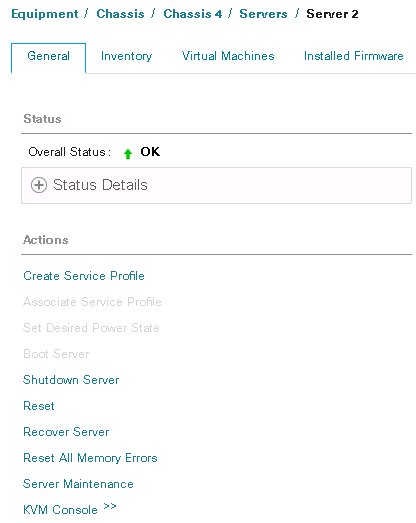Expand the Status Details plus icon

click(39, 185)
